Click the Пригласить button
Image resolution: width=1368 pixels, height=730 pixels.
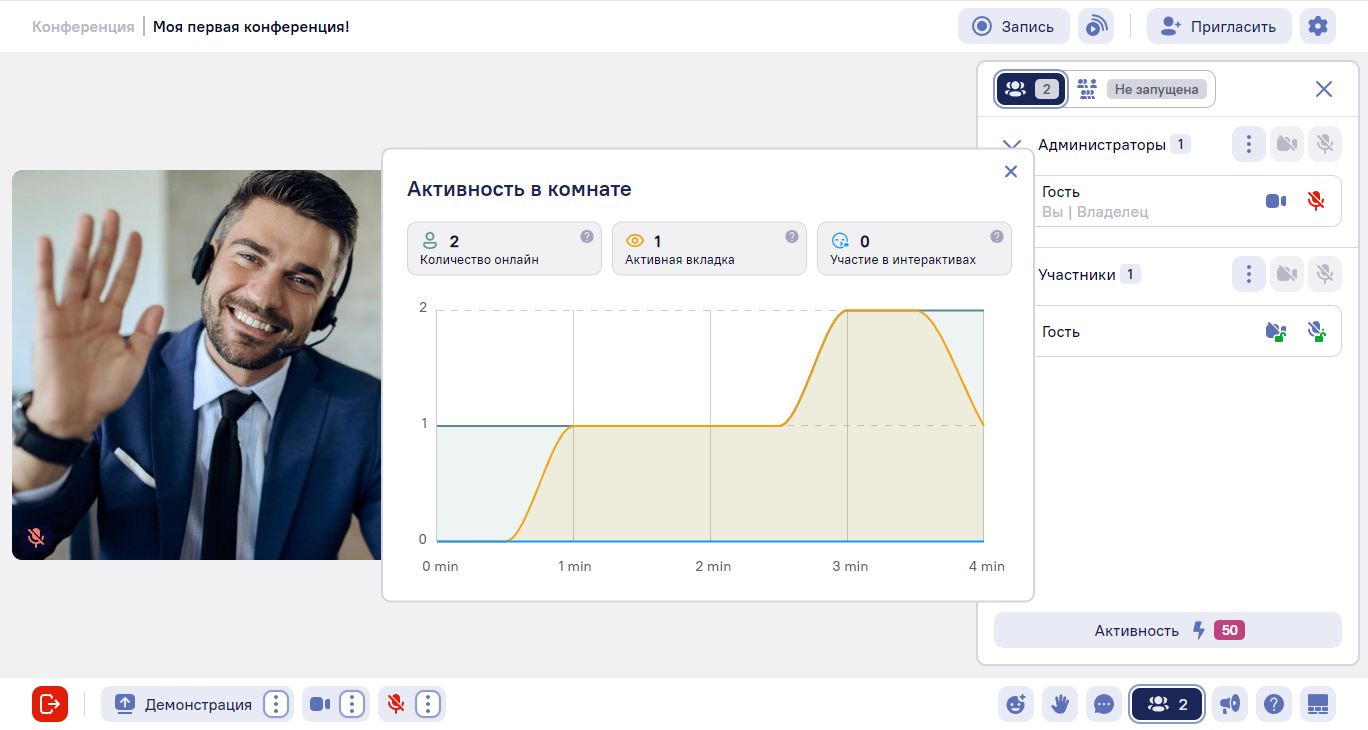tap(1219, 26)
